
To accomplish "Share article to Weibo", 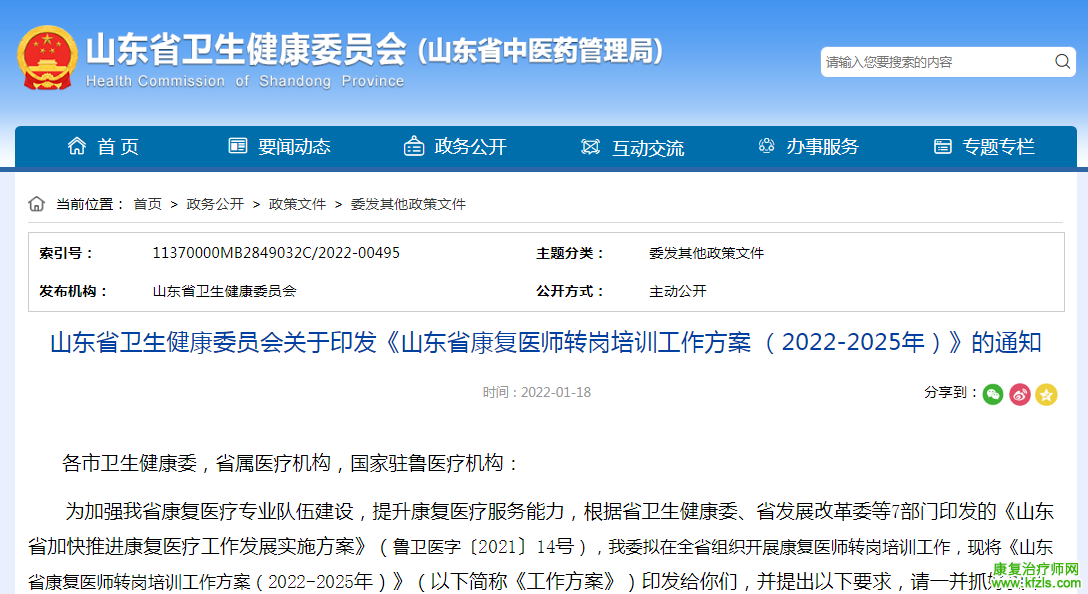I will point(1019,394).
